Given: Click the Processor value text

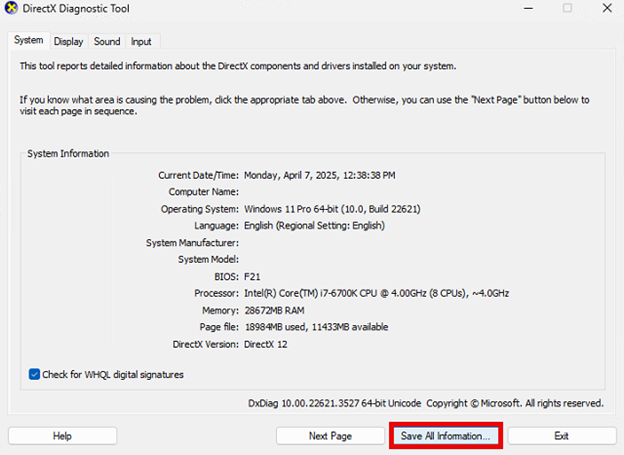Looking at the screenshot, I should coord(377,293).
